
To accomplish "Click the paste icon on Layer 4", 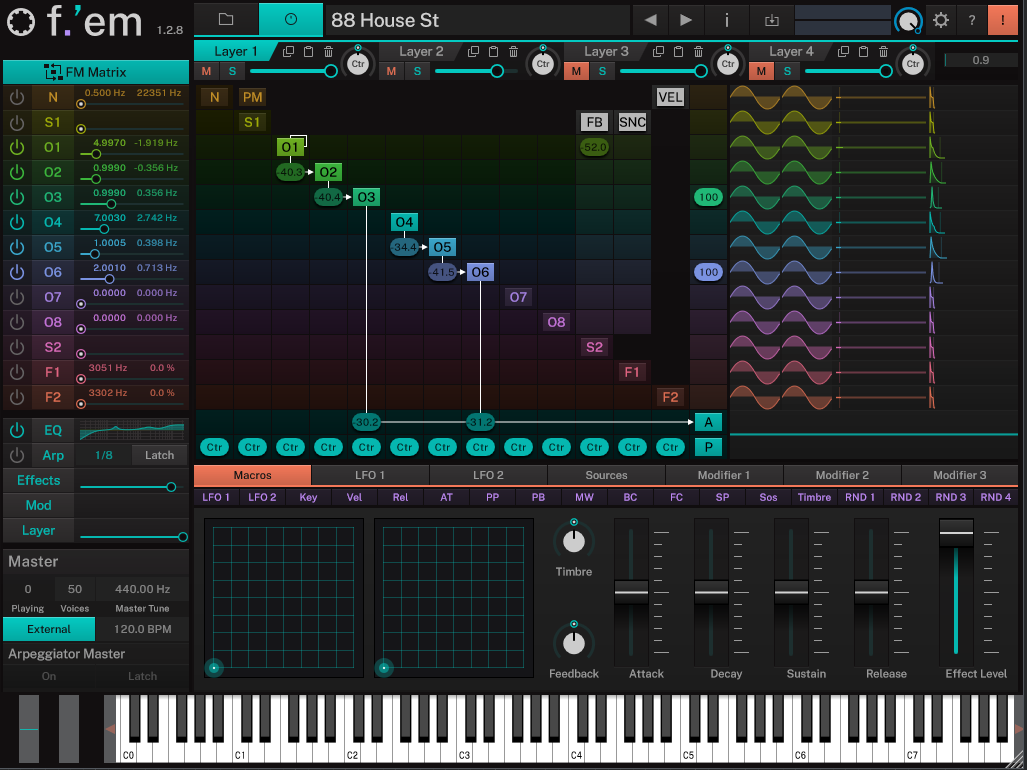I will (x=861, y=51).
